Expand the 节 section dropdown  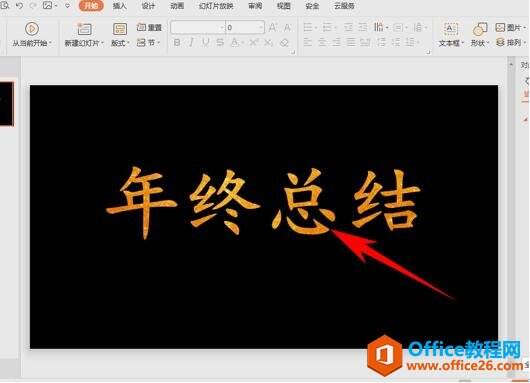(159, 43)
